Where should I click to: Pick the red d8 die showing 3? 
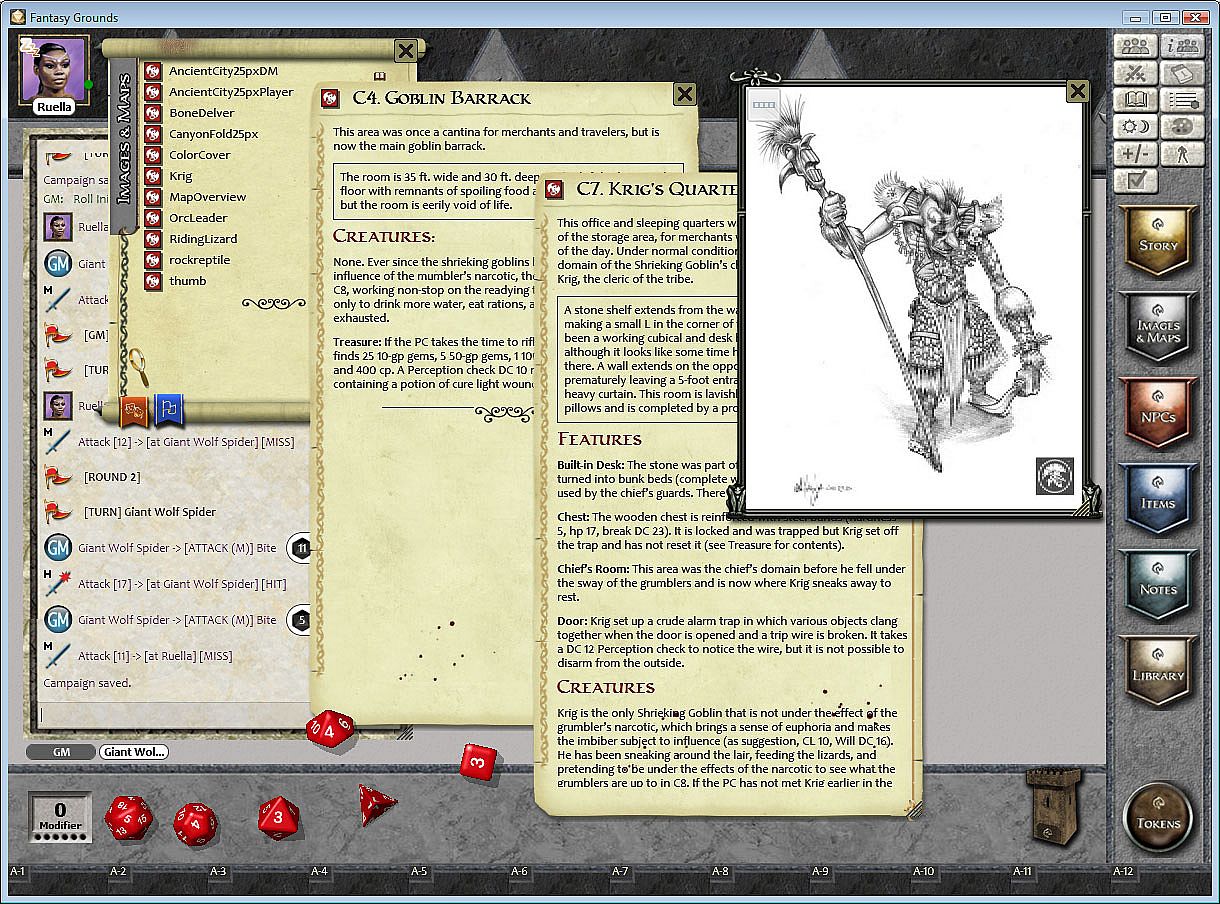279,816
